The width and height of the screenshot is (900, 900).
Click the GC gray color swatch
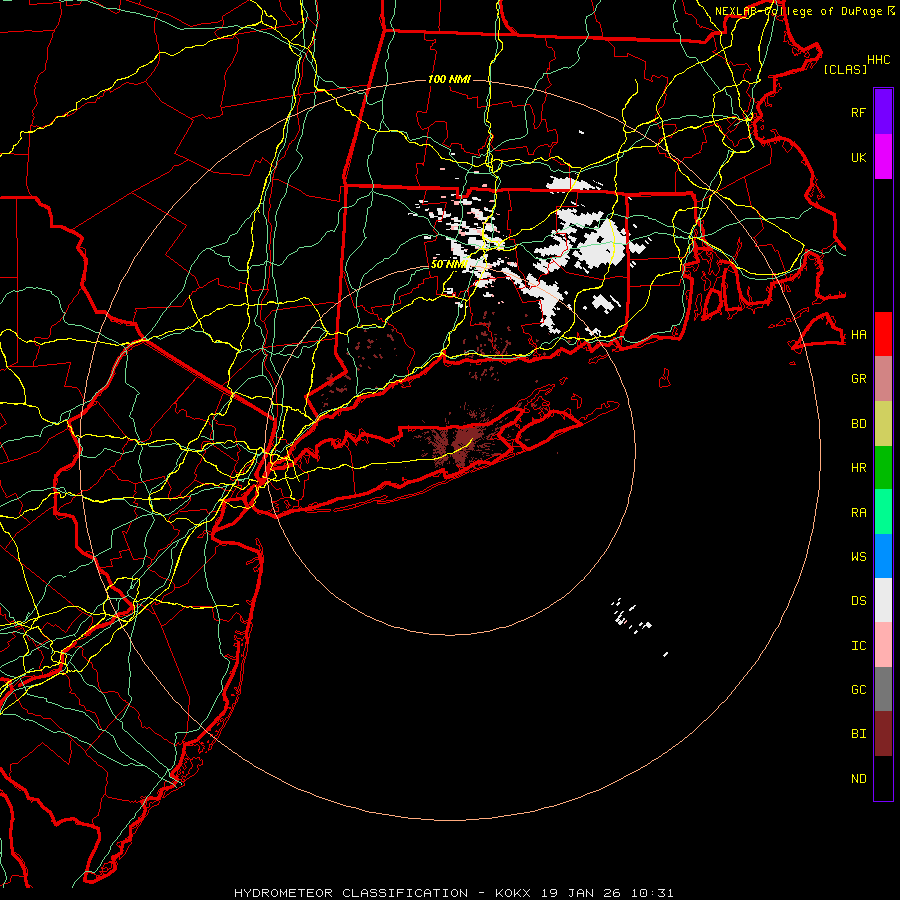[883, 689]
